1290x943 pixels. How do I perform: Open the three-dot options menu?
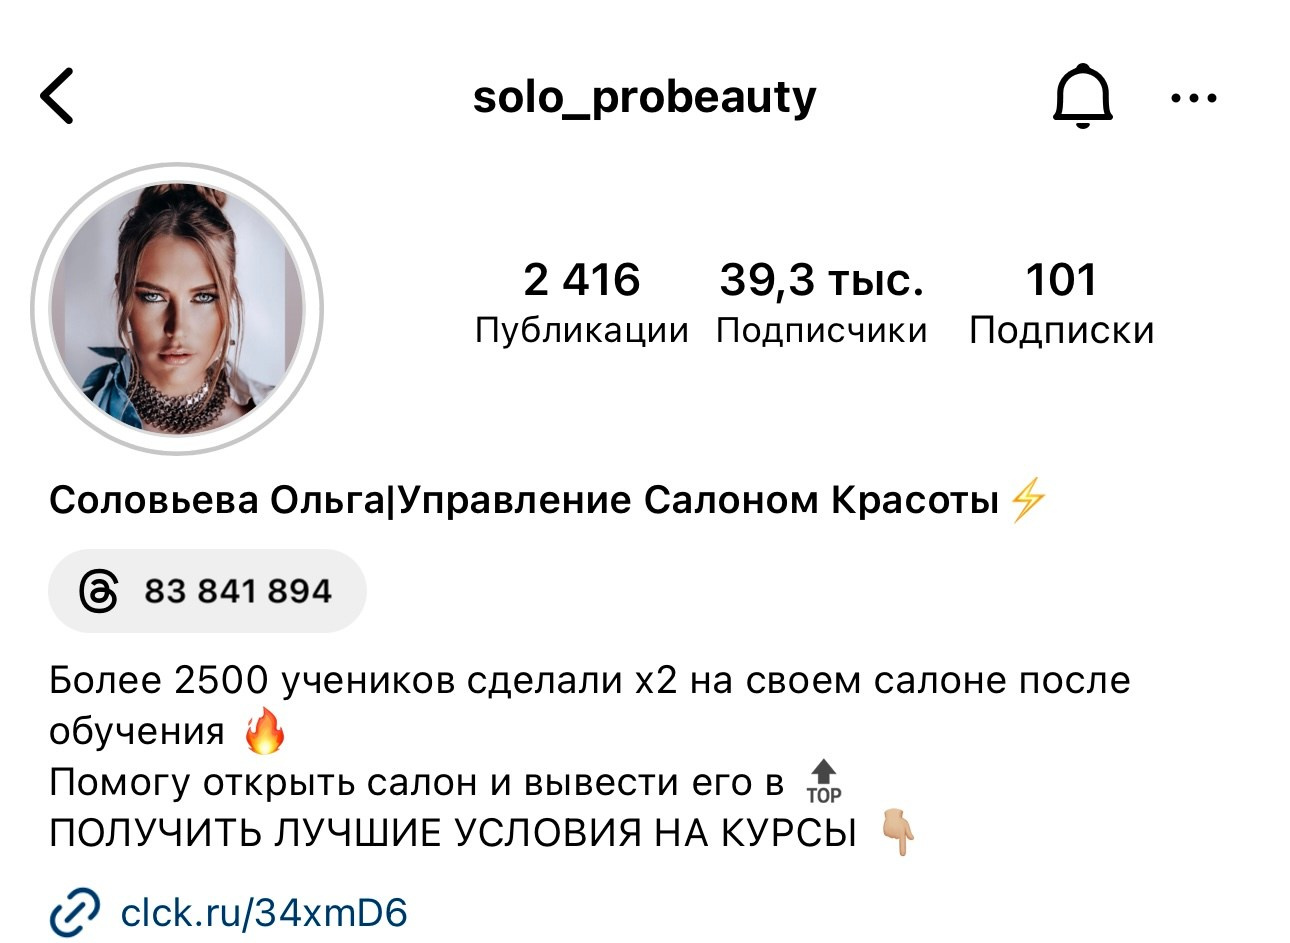(x=1193, y=98)
